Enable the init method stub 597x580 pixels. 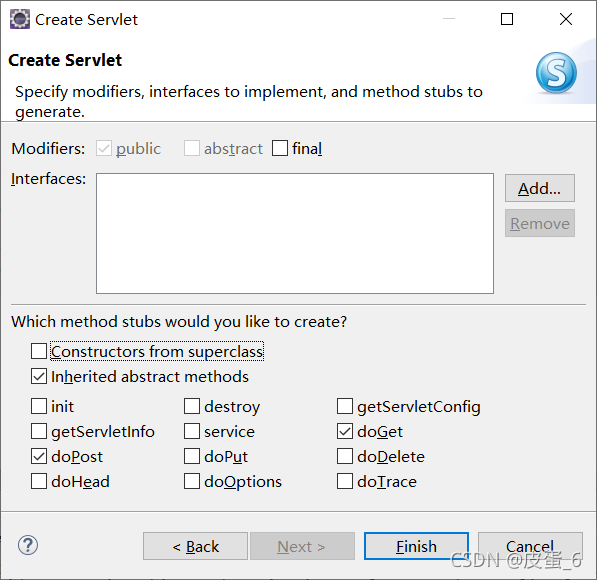pos(39,406)
